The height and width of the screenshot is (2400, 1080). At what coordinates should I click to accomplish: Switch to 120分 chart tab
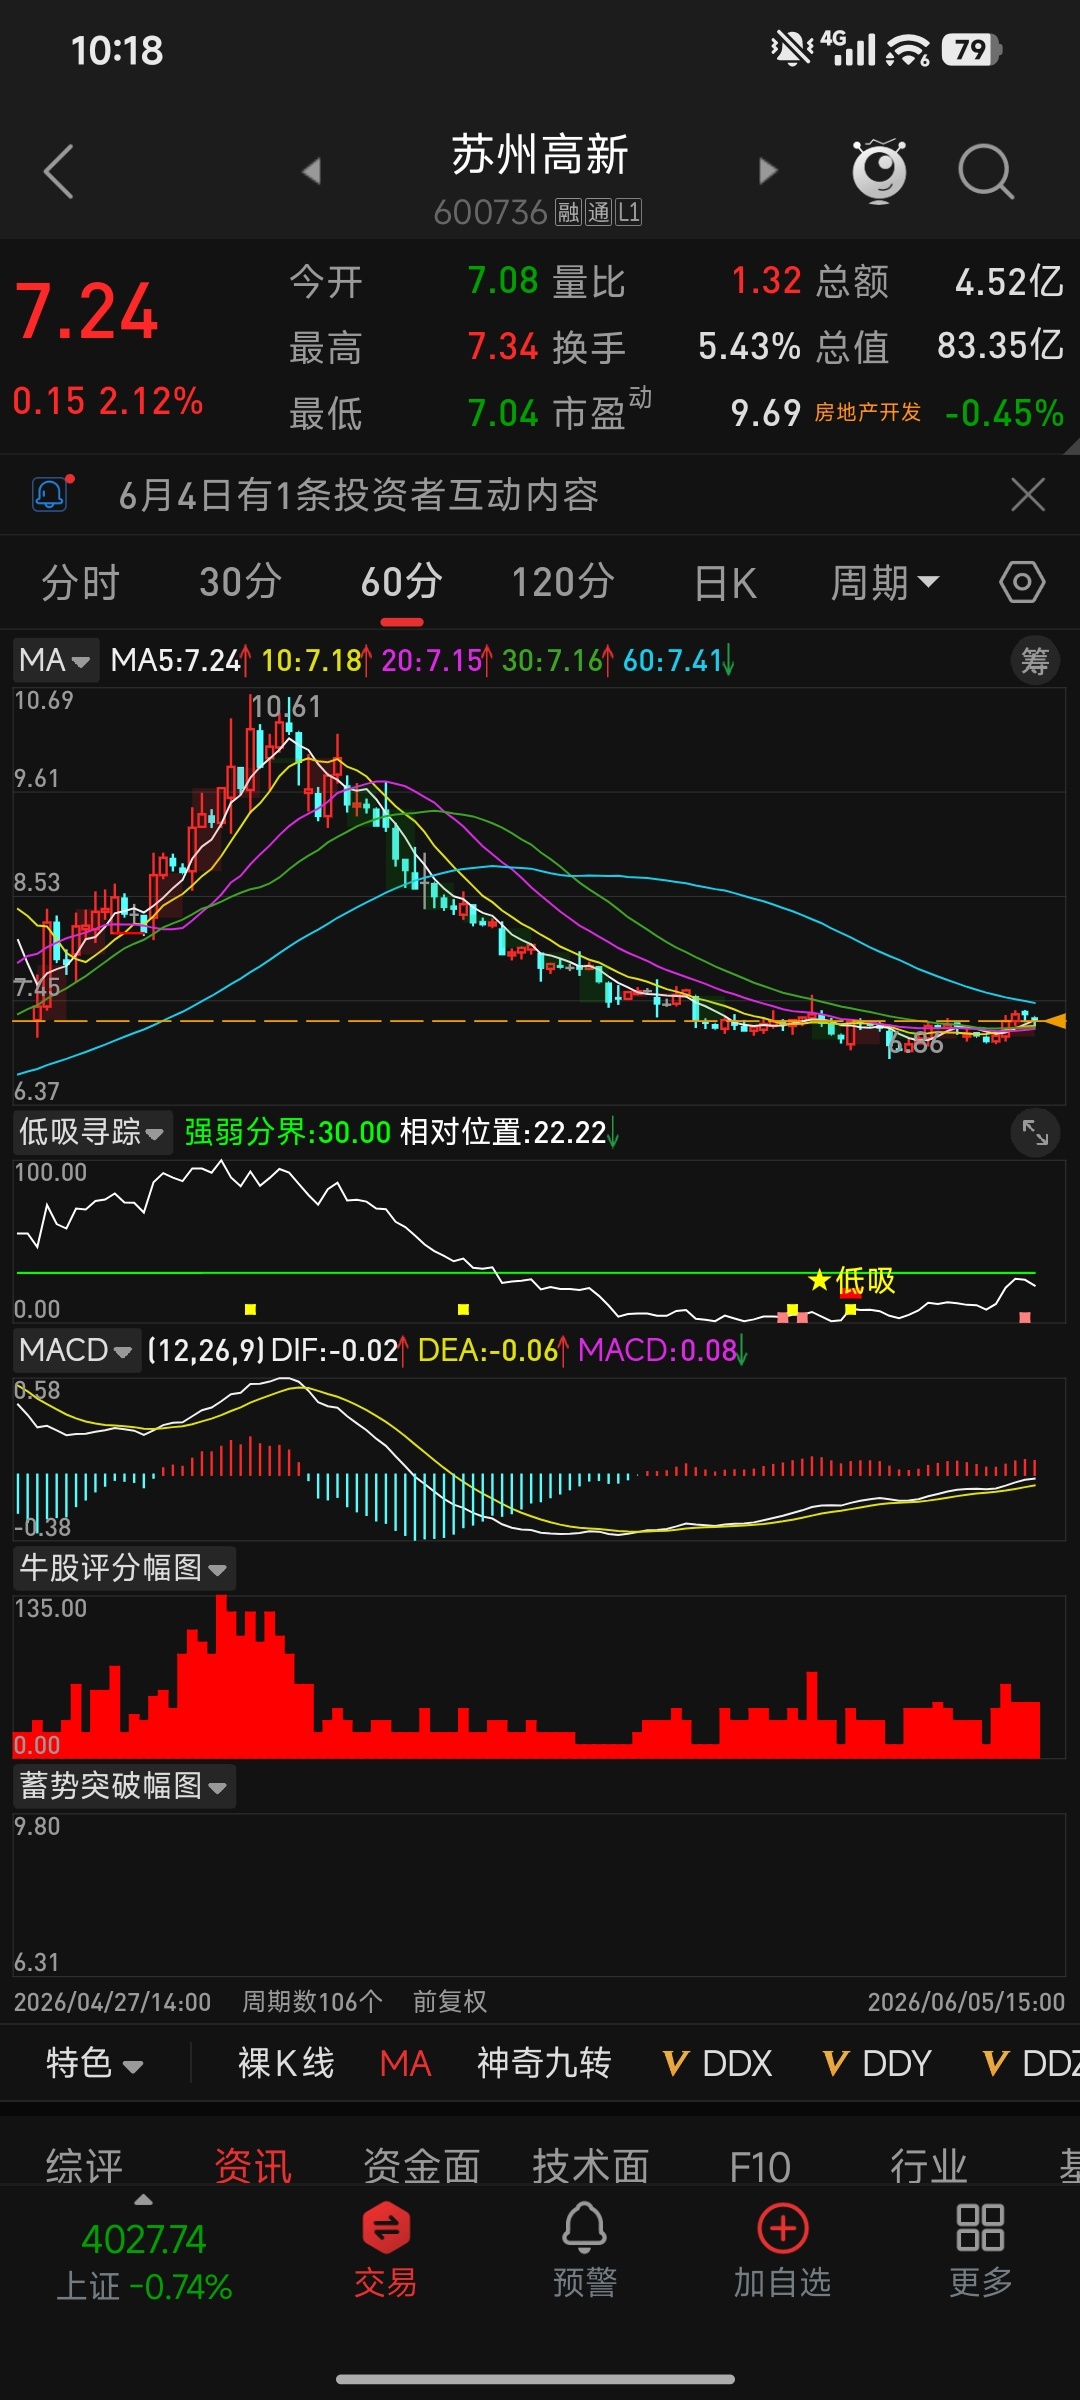click(x=563, y=582)
